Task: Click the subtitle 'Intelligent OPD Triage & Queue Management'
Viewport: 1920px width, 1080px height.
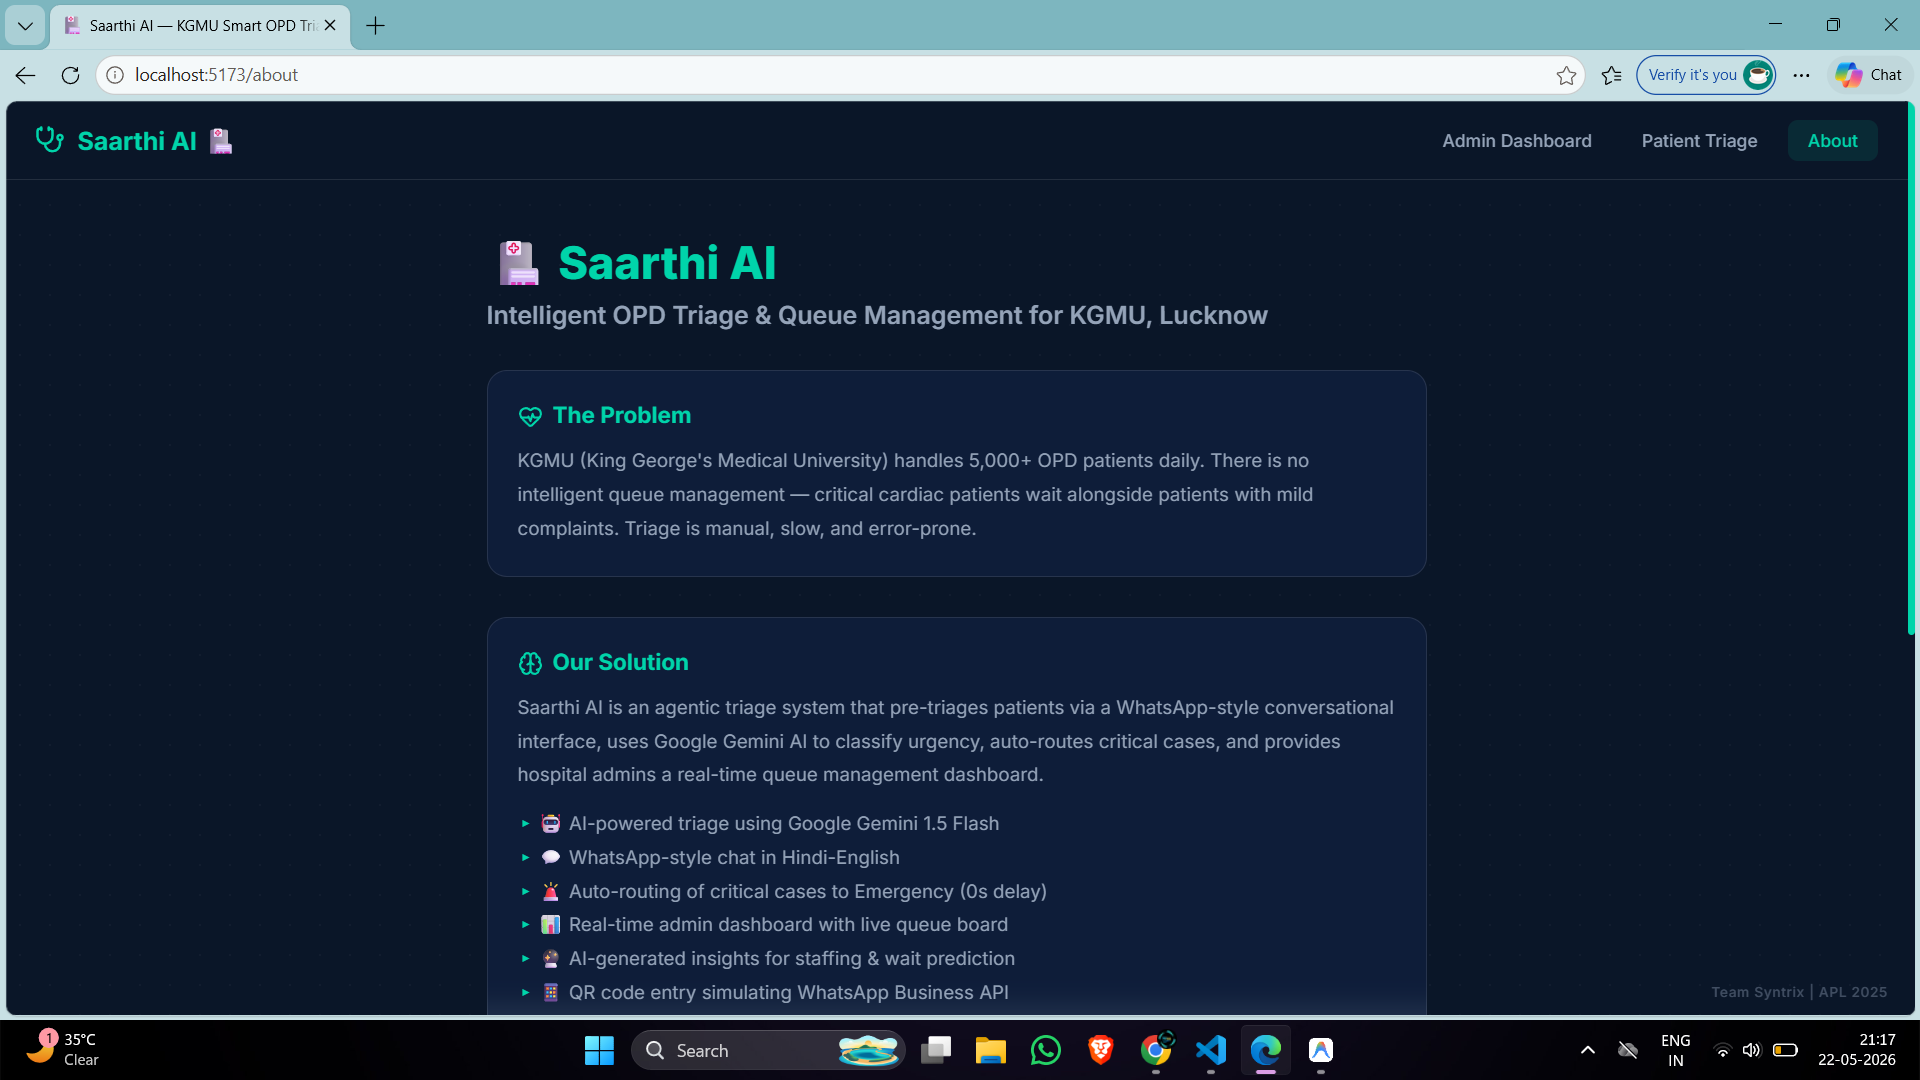Action: coord(877,315)
